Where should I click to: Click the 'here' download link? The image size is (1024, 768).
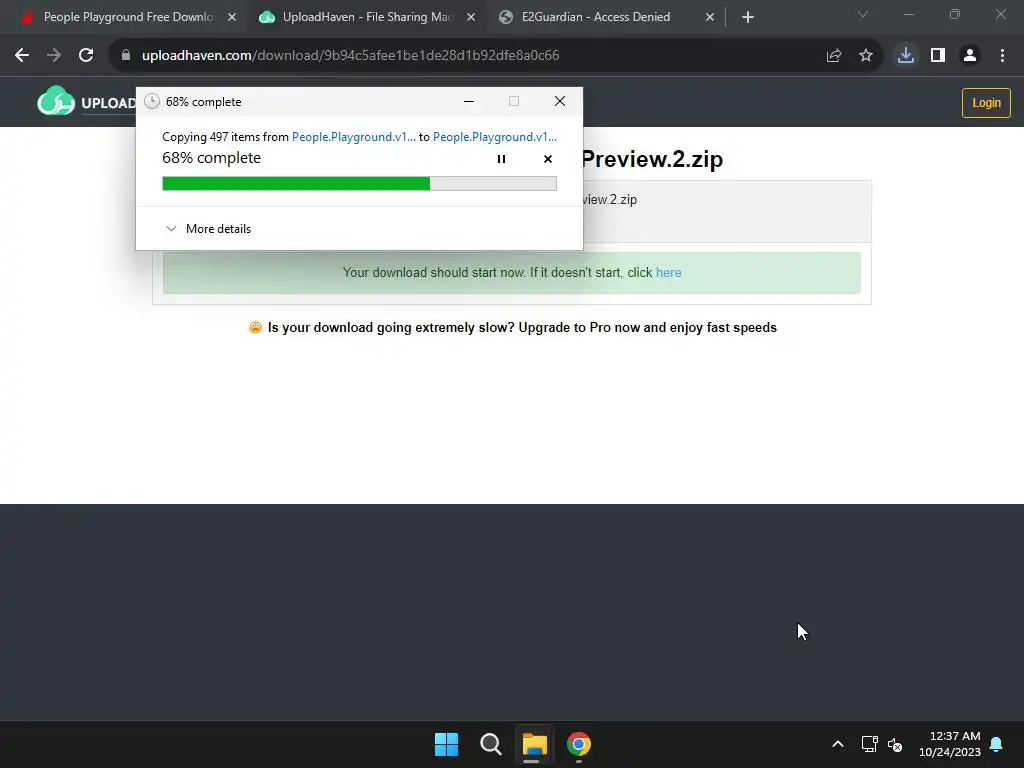click(x=668, y=272)
